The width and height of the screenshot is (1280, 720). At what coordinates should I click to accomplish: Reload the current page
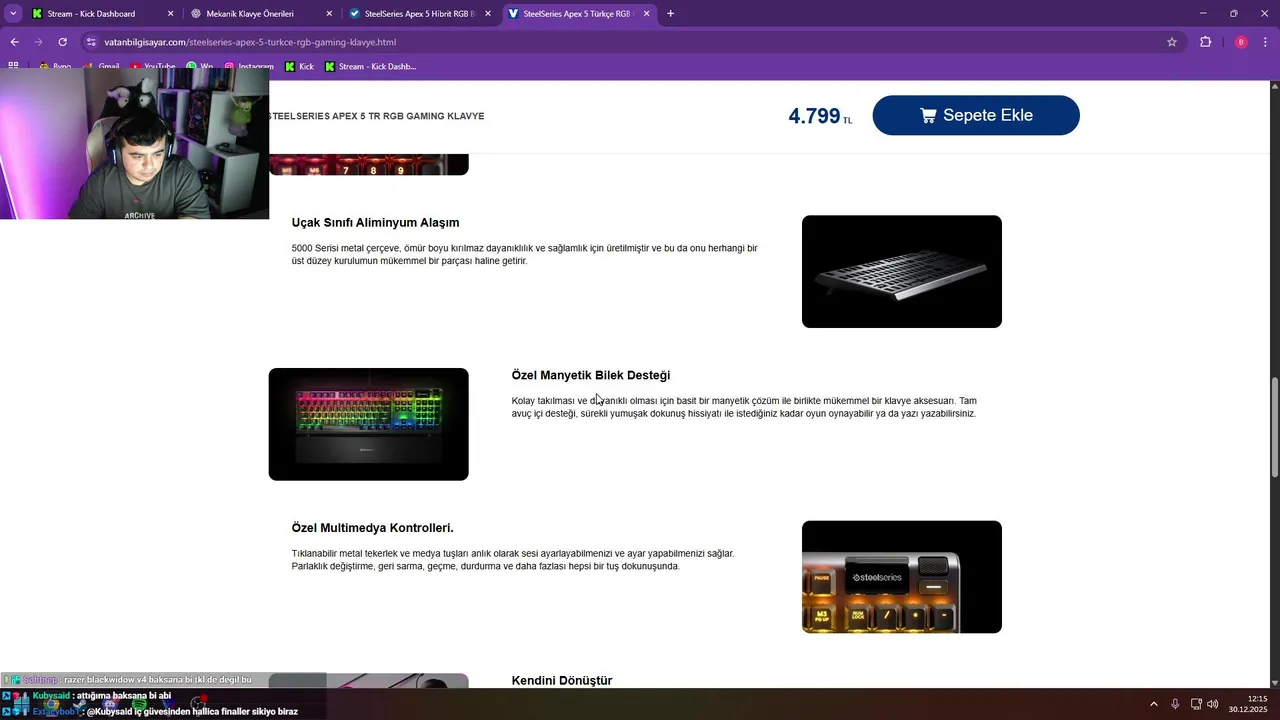pyautogui.click(x=62, y=42)
